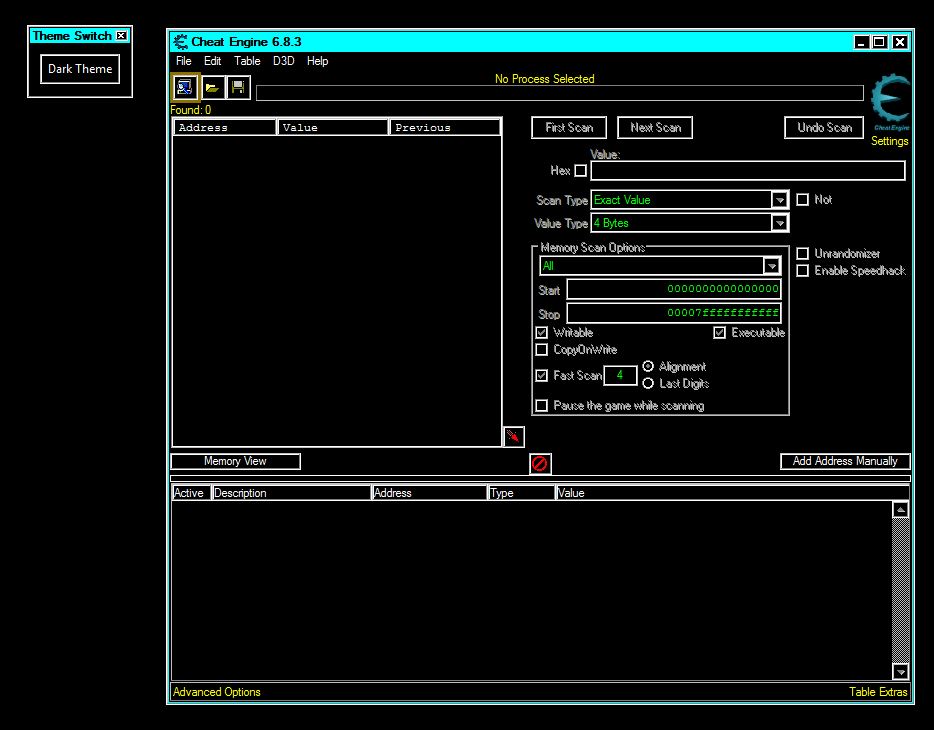This screenshot has height=730, width=934.
Task: Close the Cheat Engine window
Action: point(900,42)
